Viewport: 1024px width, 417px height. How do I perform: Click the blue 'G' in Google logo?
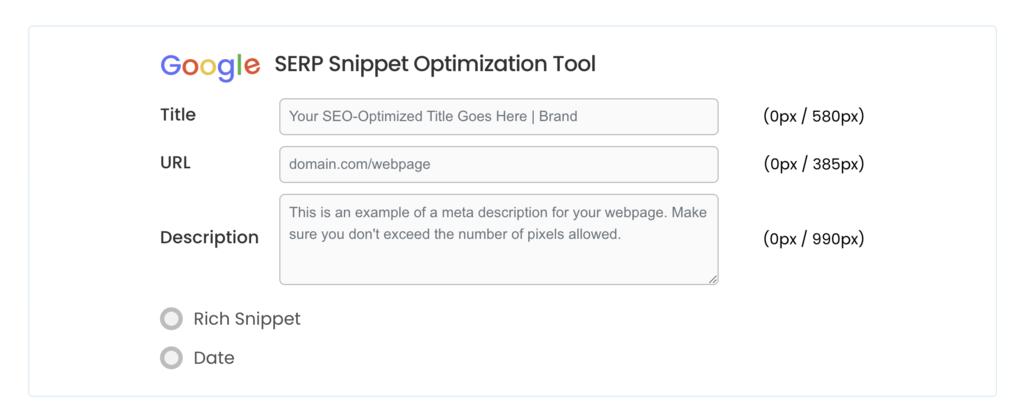tap(172, 65)
